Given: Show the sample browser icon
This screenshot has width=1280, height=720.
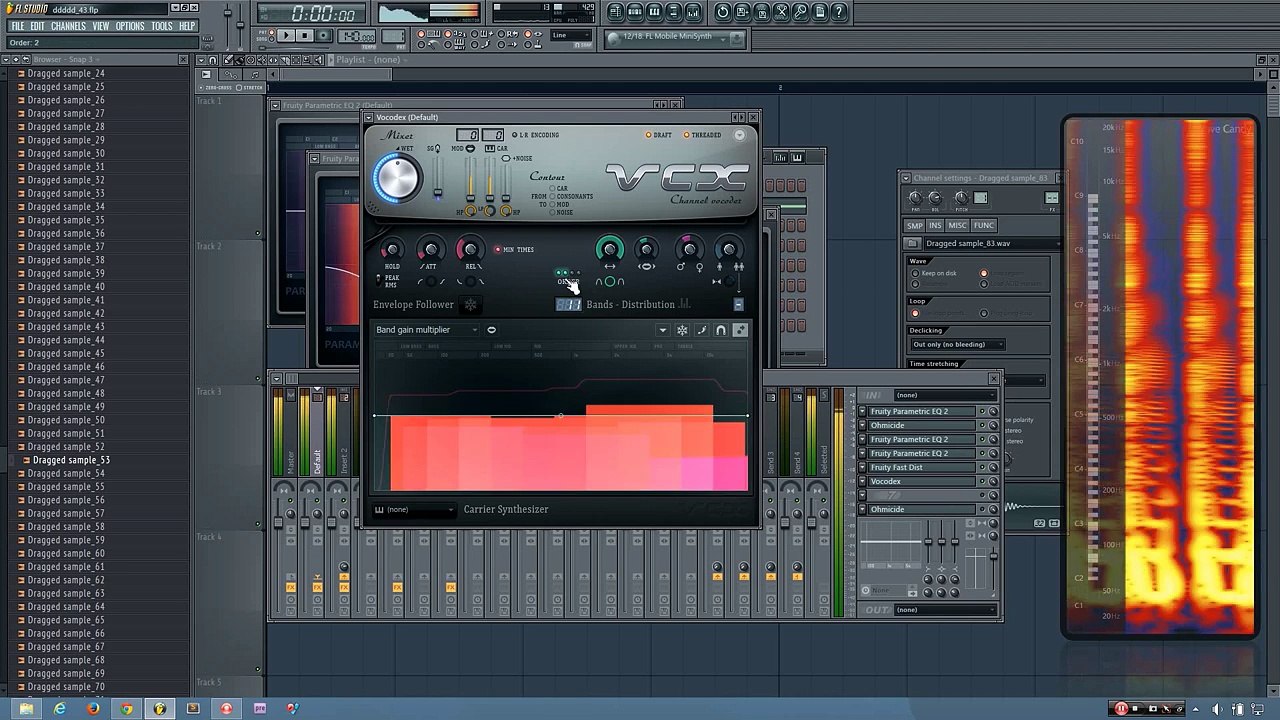Looking at the screenshot, I should (x=674, y=12).
